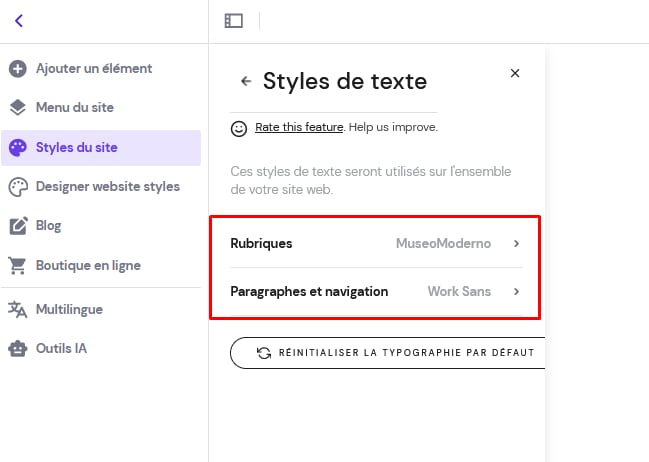The width and height of the screenshot is (649, 462).
Task: Click the smiley feedback icon
Action: (x=239, y=128)
